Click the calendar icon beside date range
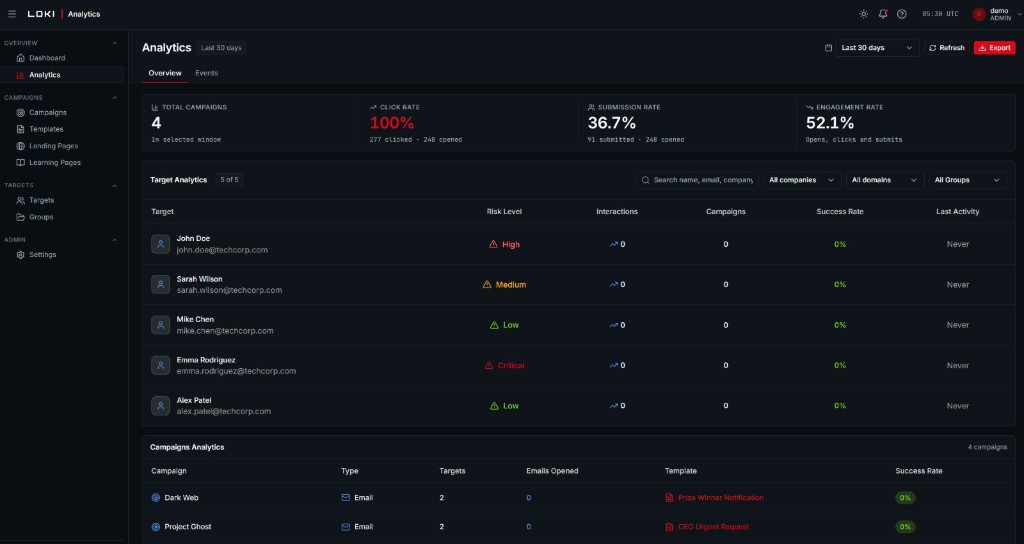The image size is (1024, 544). [x=828, y=48]
